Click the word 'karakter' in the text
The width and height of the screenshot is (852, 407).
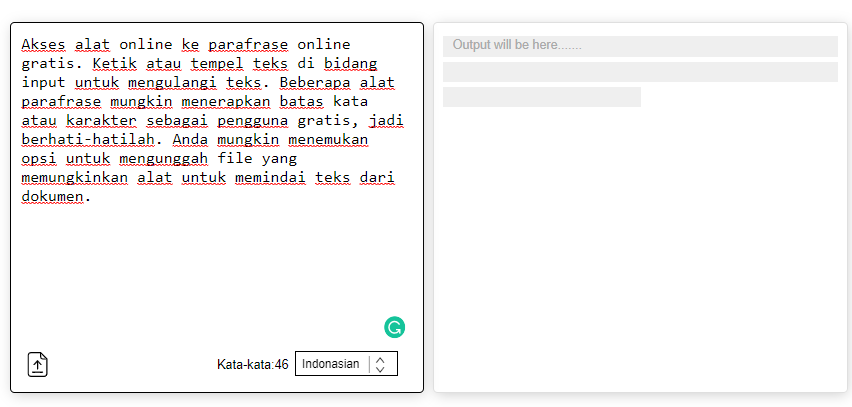[102, 120]
